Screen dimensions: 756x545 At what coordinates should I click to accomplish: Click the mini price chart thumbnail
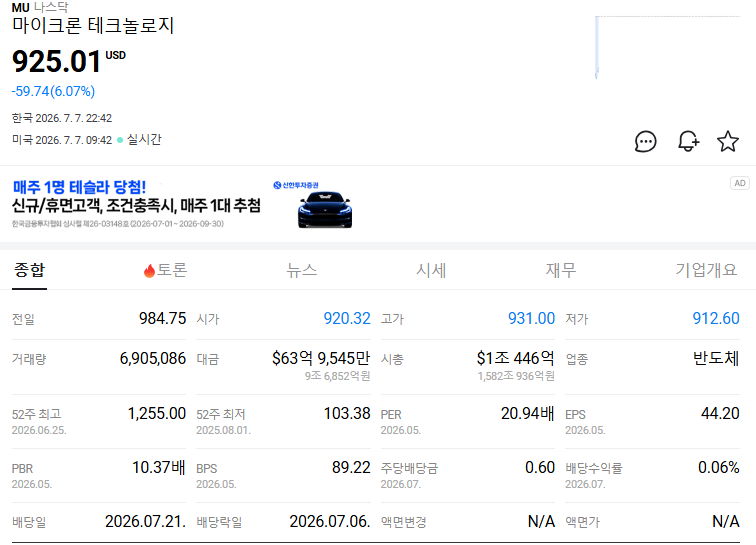pos(667,47)
